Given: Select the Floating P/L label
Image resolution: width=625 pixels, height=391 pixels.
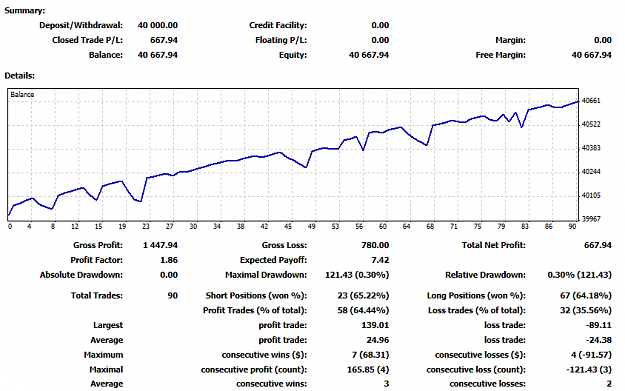Looking at the screenshot, I should click(x=281, y=40).
